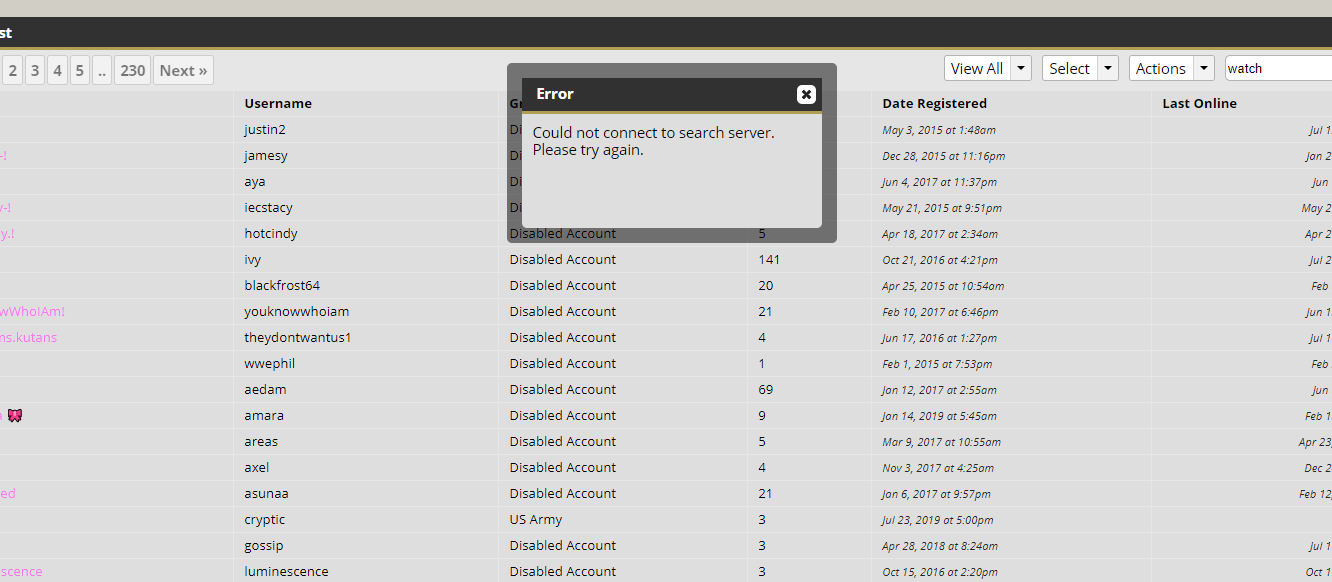The image size is (1332, 582).
Task: Open cryptic's user profile
Action: coord(264,519)
